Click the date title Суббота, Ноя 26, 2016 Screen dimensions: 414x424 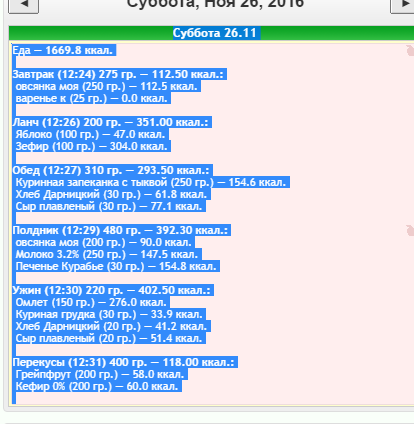point(215,4)
